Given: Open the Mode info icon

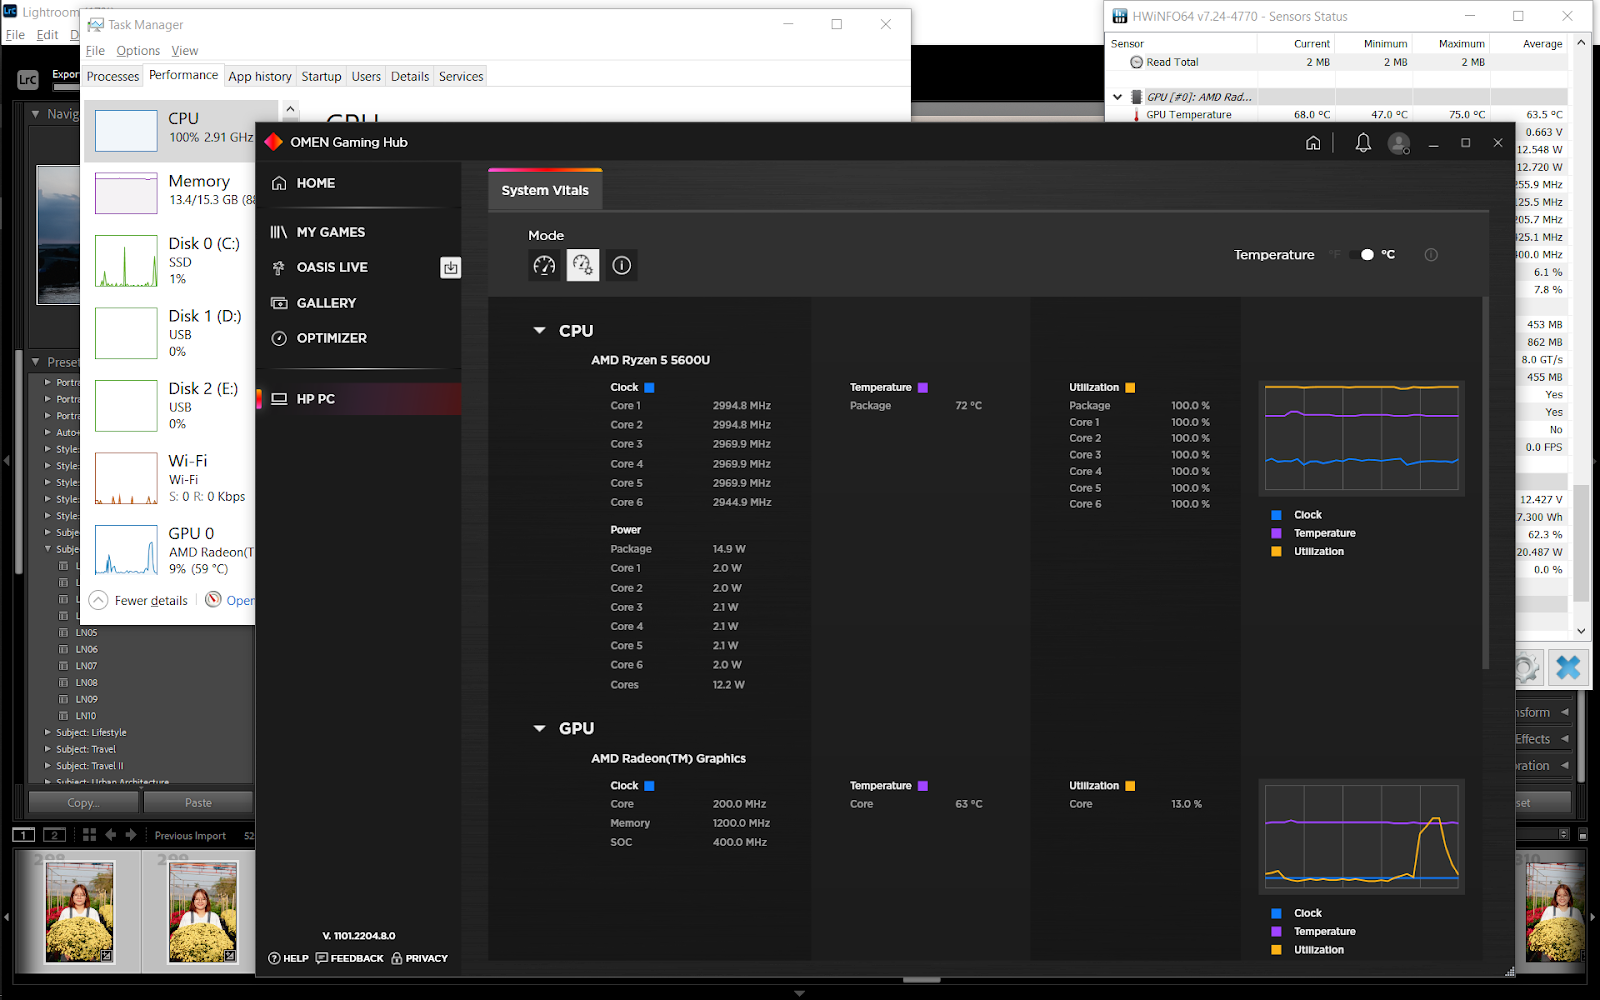Looking at the screenshot, I should (x=622, y=265).
